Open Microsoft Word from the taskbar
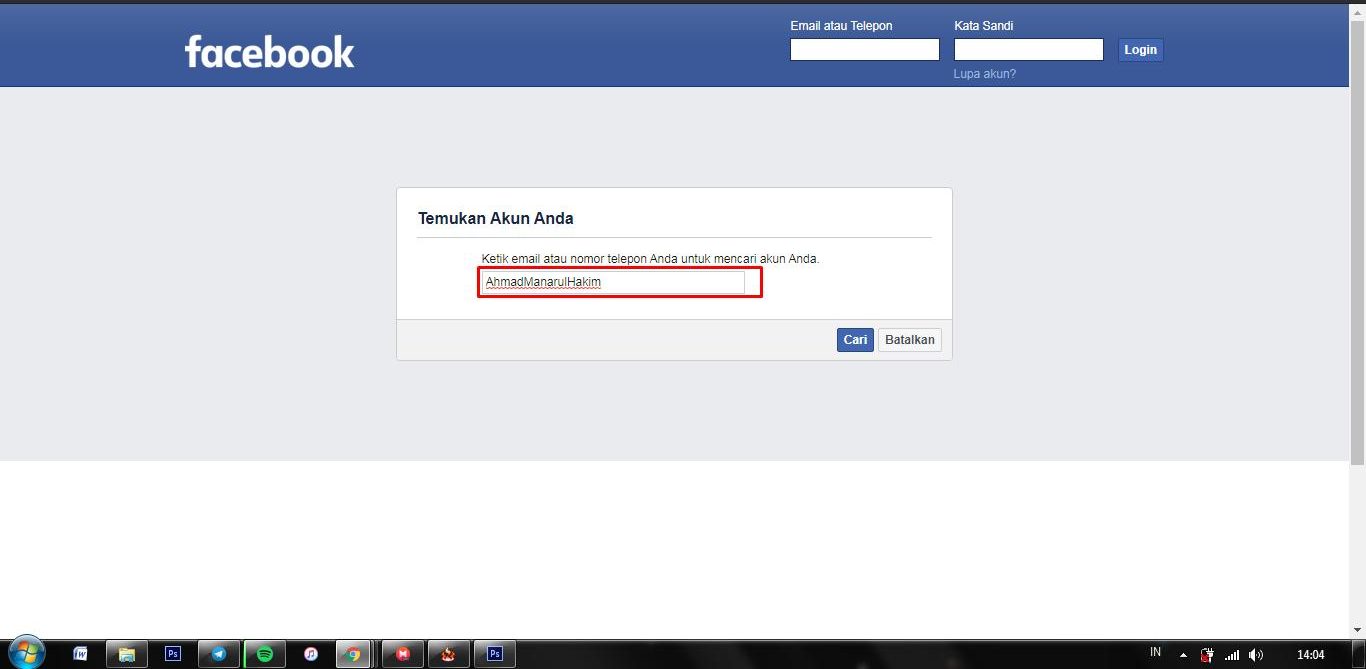Screen dimensions: 1366x669 (81, 654)
